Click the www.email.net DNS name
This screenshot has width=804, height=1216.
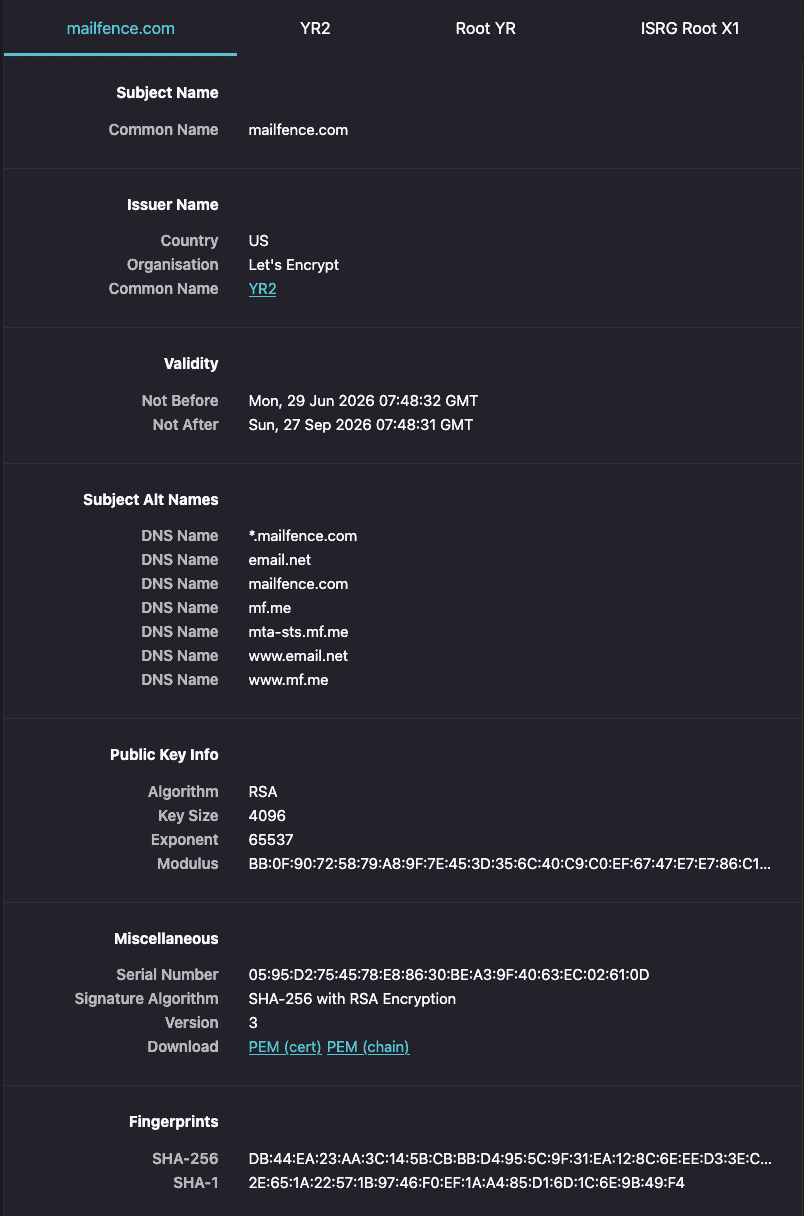[298, 656]
